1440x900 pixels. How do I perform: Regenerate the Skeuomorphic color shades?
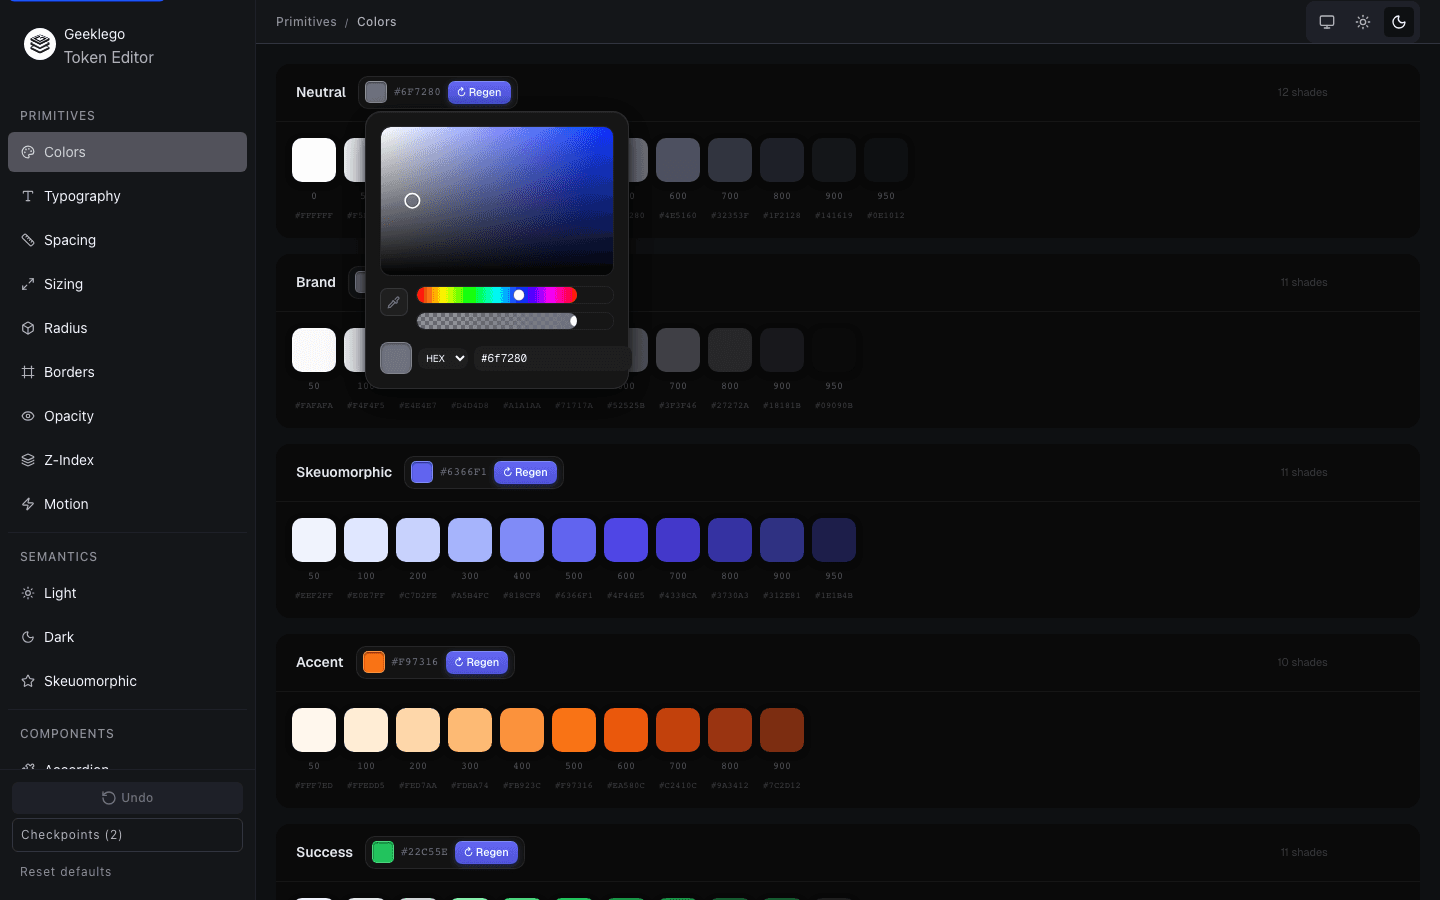525,472
